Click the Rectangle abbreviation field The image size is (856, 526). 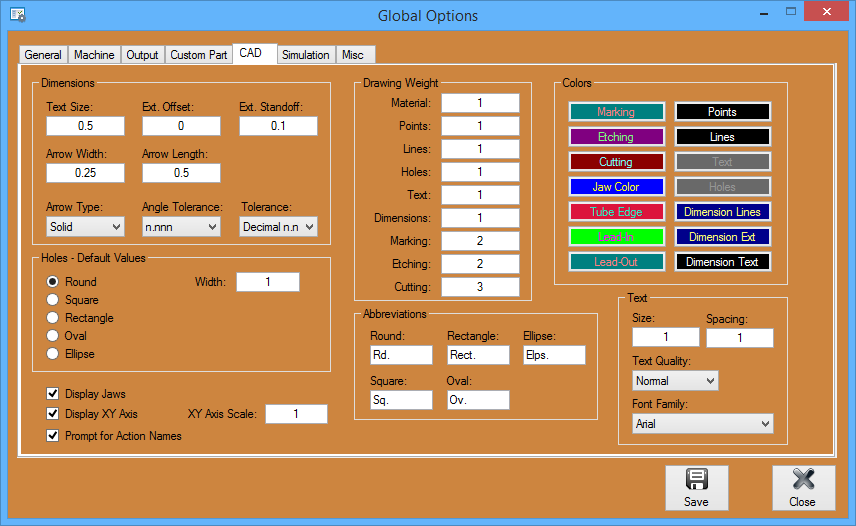point(478,355)
